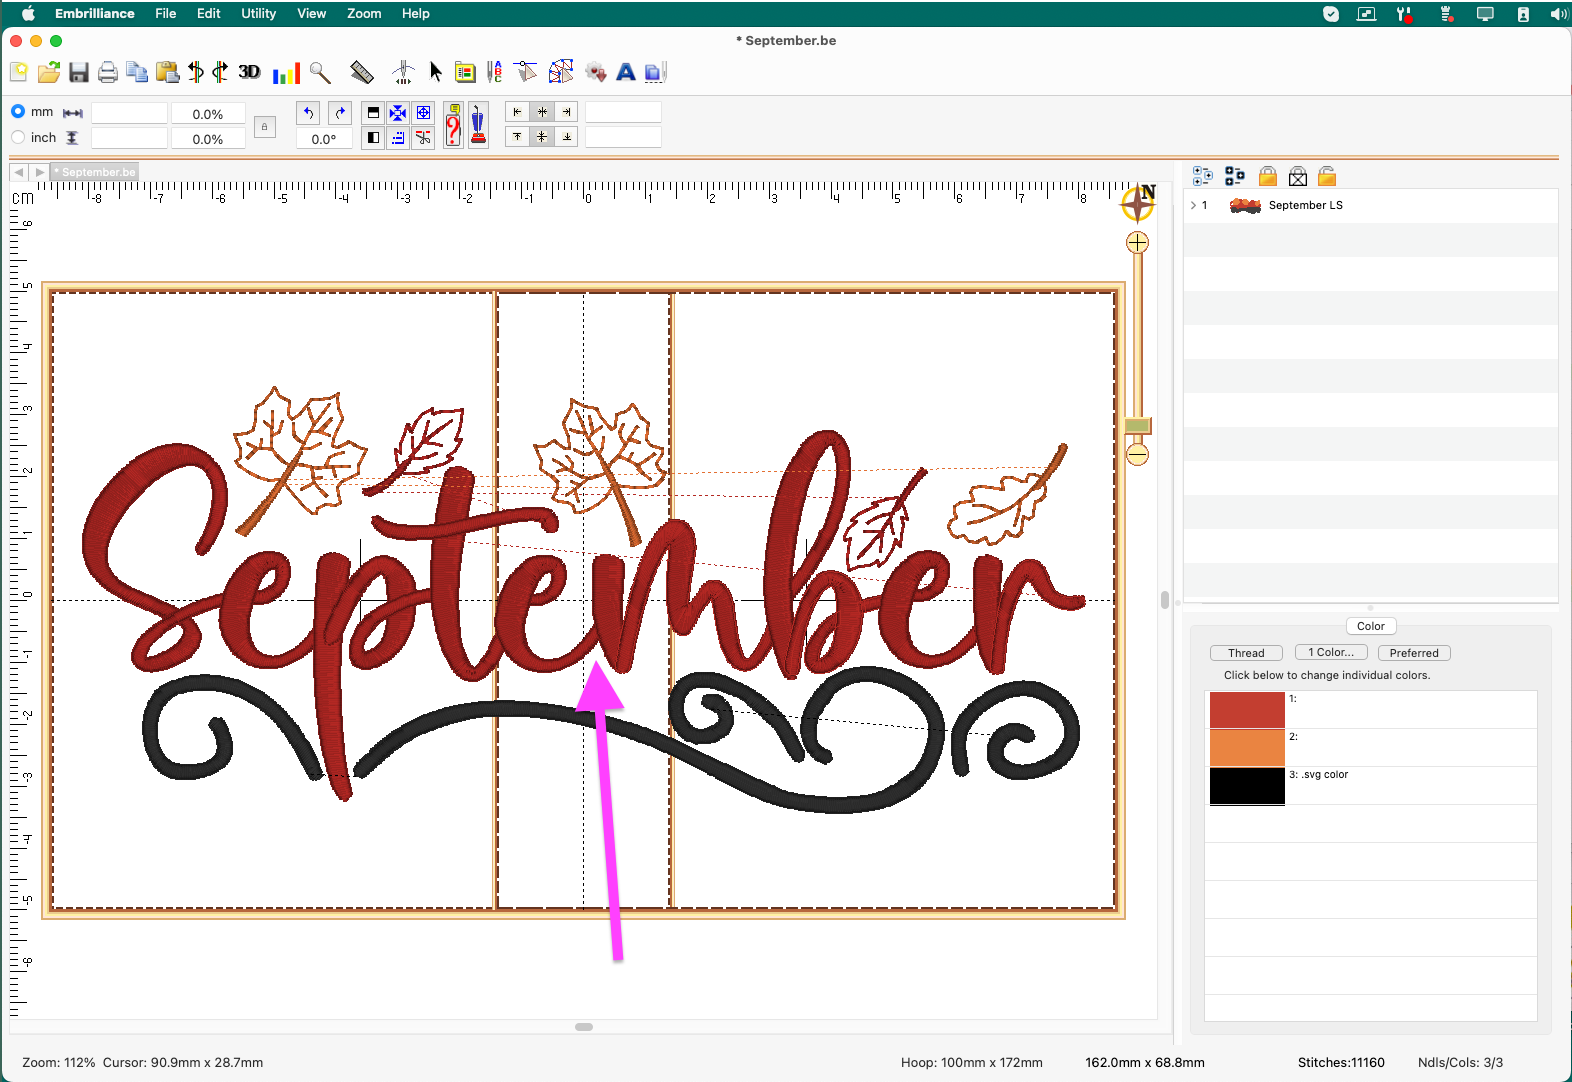The image size is (1572, 1082).
Task: Click the print icon in toolbar
Action: (x=108, y=72)
